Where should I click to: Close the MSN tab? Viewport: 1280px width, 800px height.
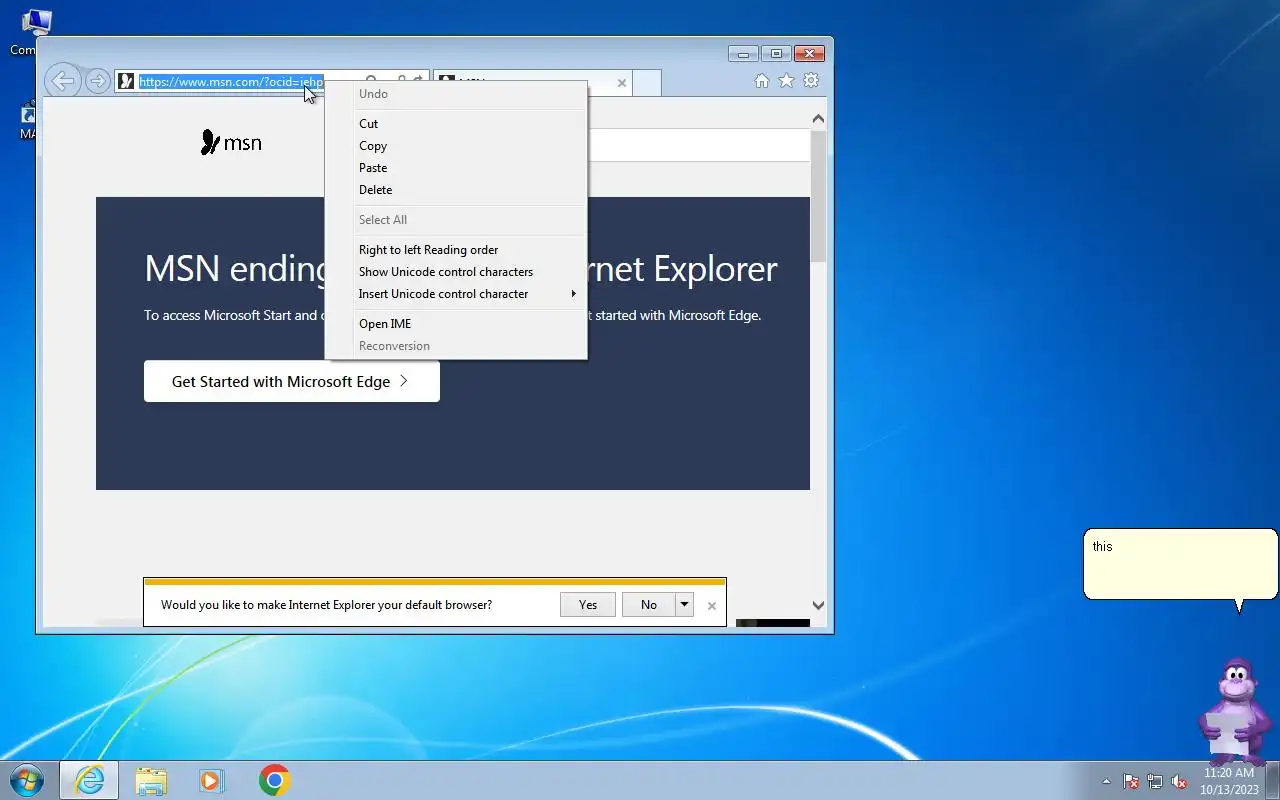pos(621,83)
